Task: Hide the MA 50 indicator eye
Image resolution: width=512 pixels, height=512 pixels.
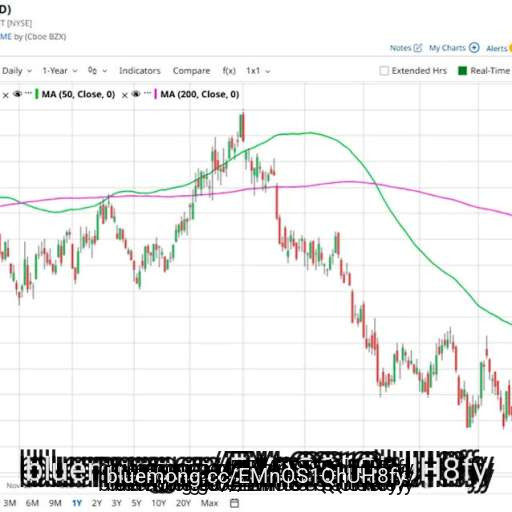Action: tap(17, 94)
